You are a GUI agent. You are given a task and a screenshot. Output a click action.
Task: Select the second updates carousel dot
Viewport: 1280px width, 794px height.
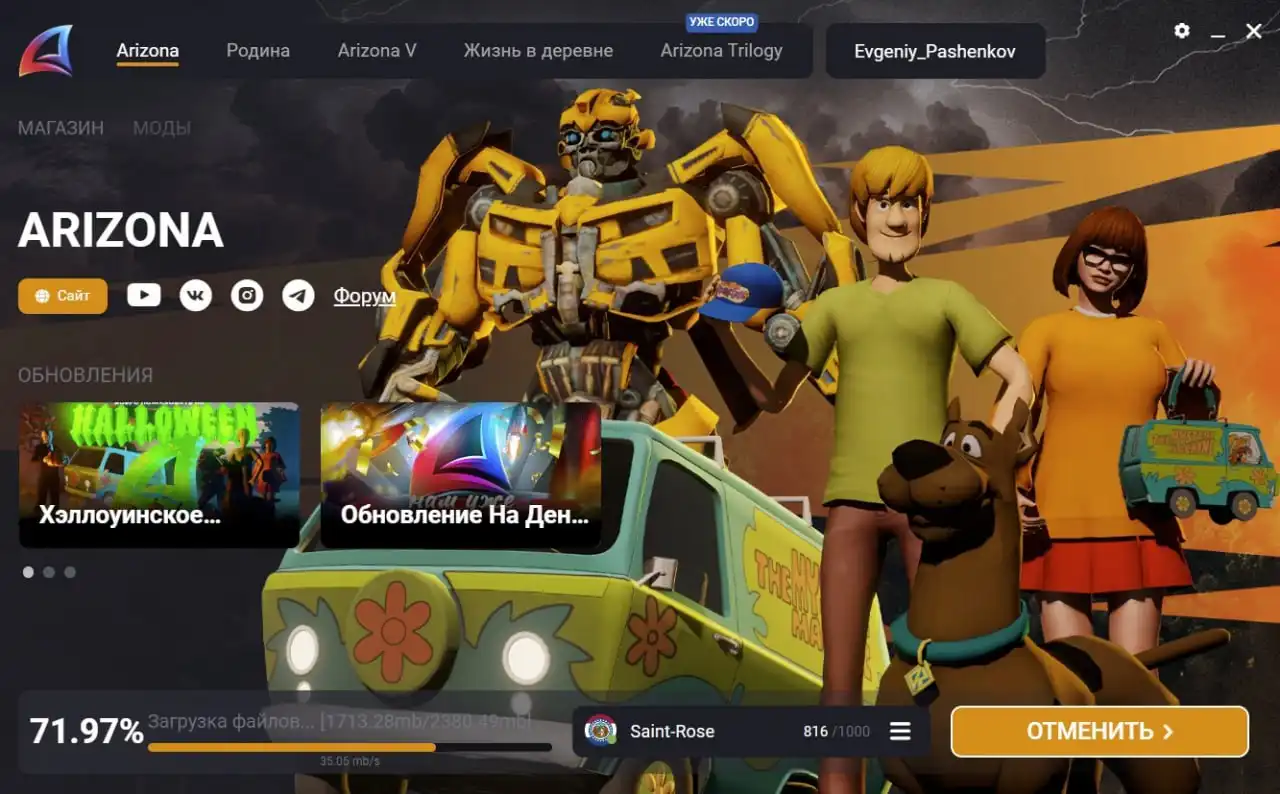point(49,572)
